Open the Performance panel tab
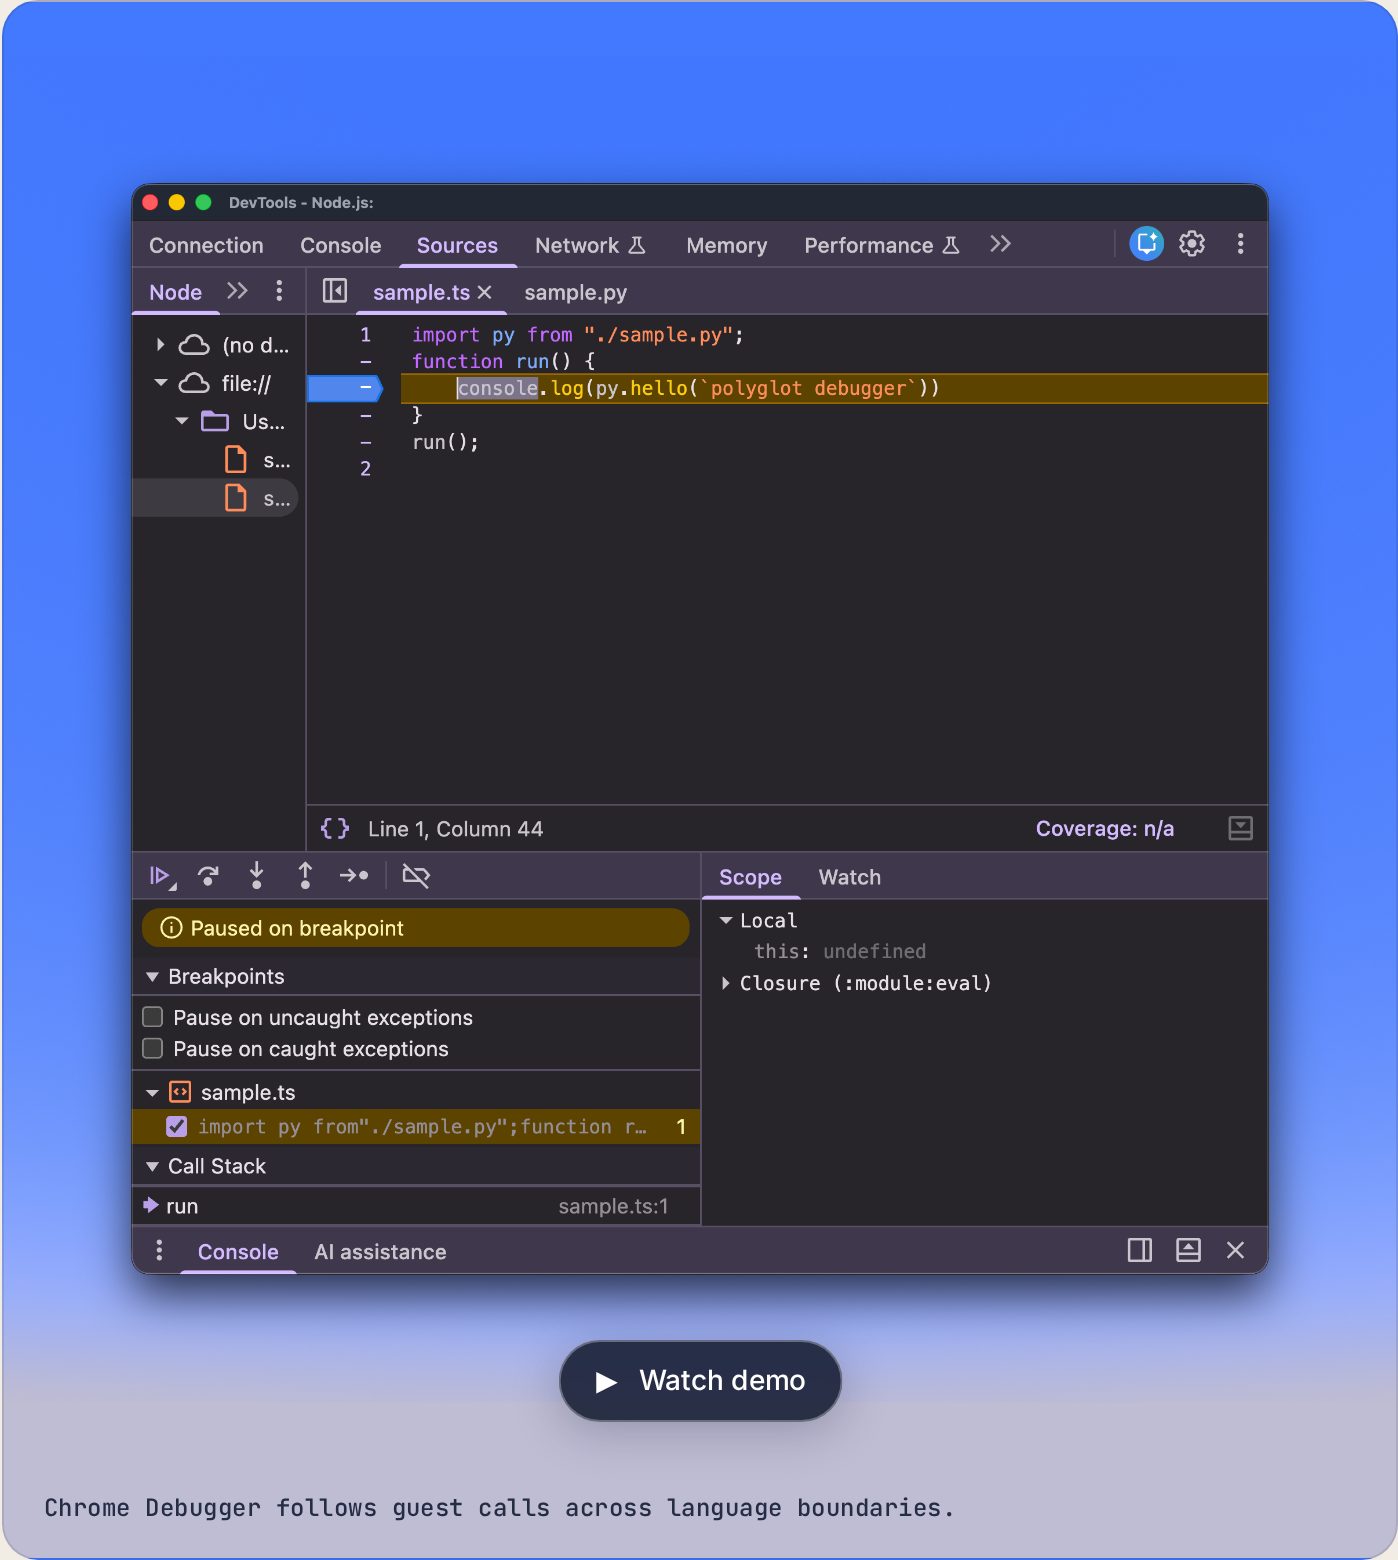Viewport: 1398px width, 1560px height. (x=882, y=245)
